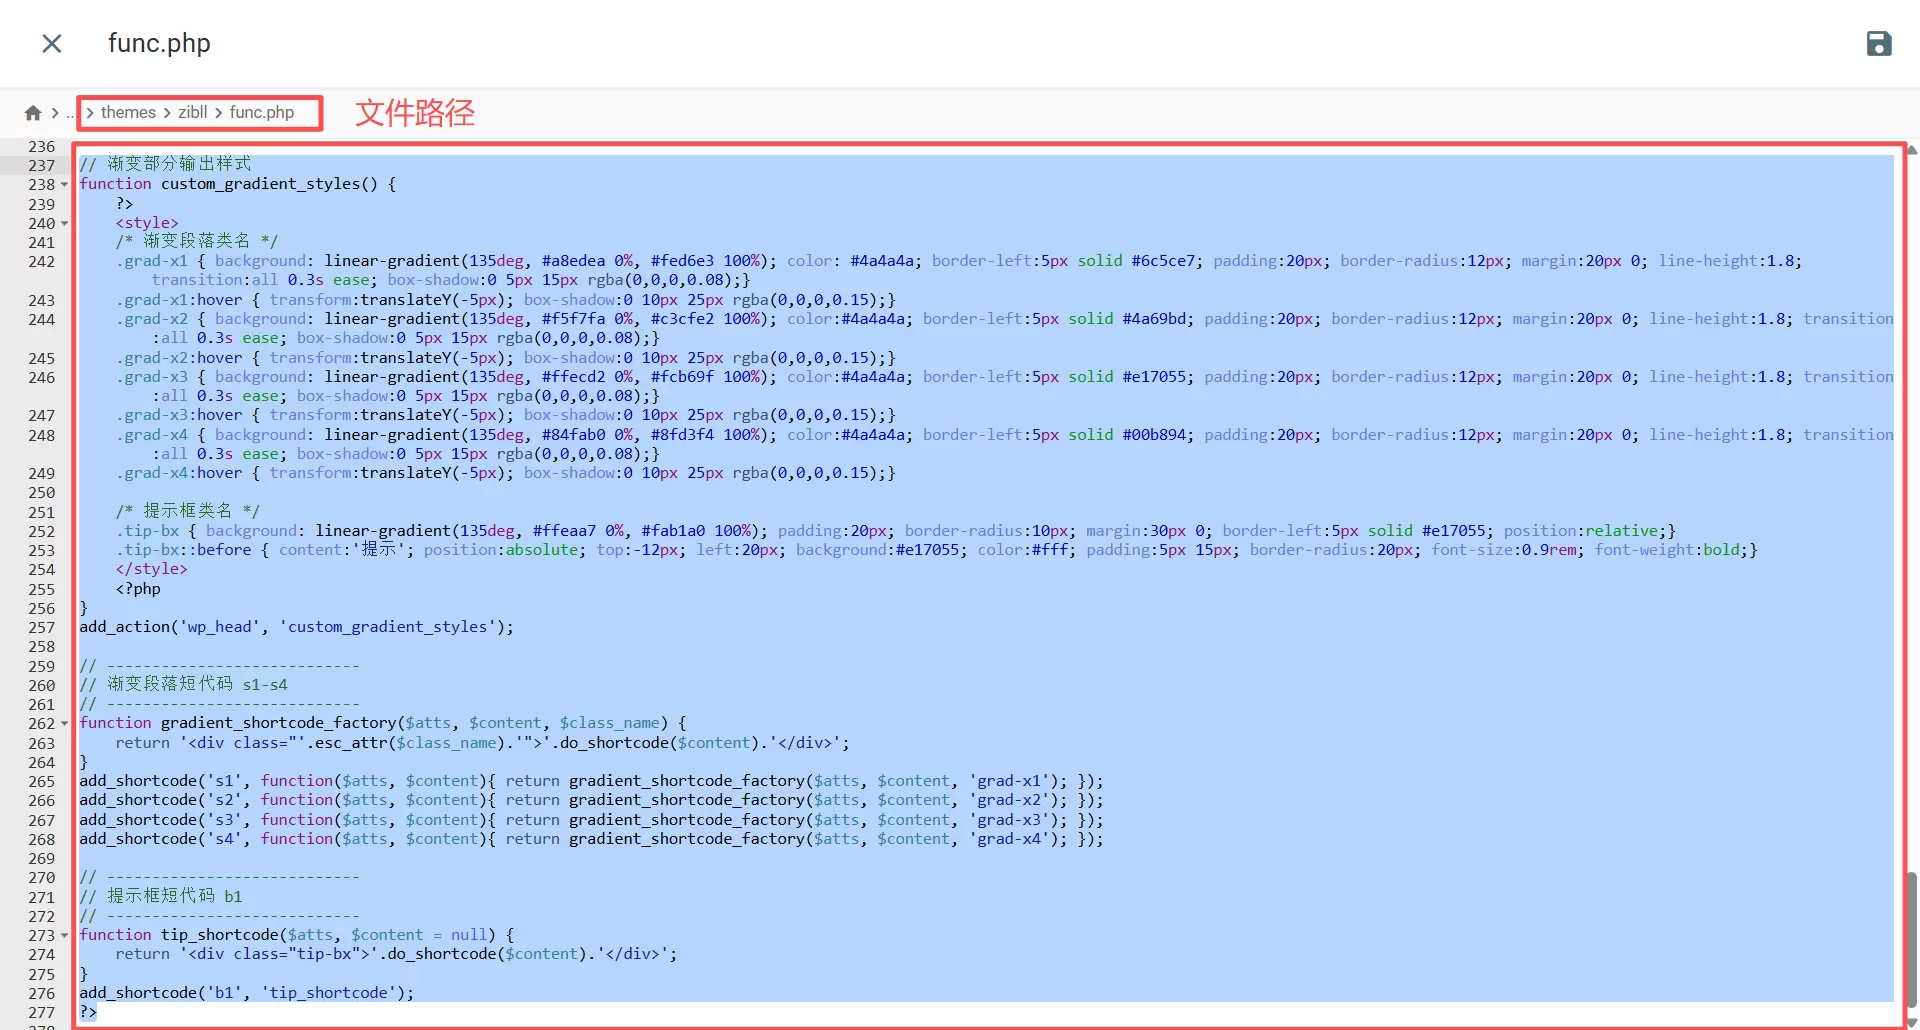The height and width of the screenshot is (1030, 1920).
Task: Click the add_shortcode 'b1' tip_shortcode line
Action: point(246,993)
